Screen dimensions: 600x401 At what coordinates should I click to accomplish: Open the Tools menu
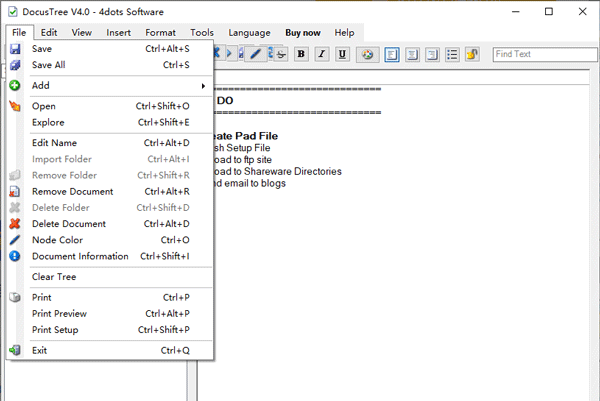[x=202, y=33]
